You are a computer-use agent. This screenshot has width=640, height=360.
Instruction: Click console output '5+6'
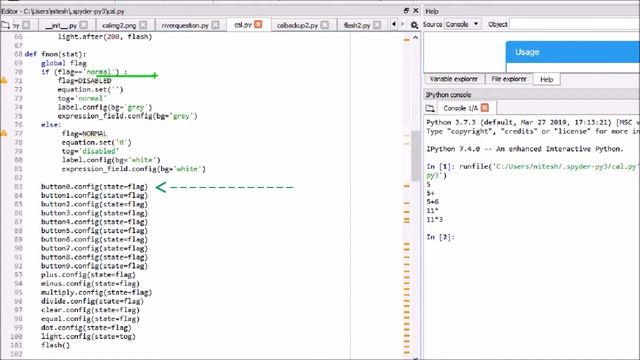433,202
